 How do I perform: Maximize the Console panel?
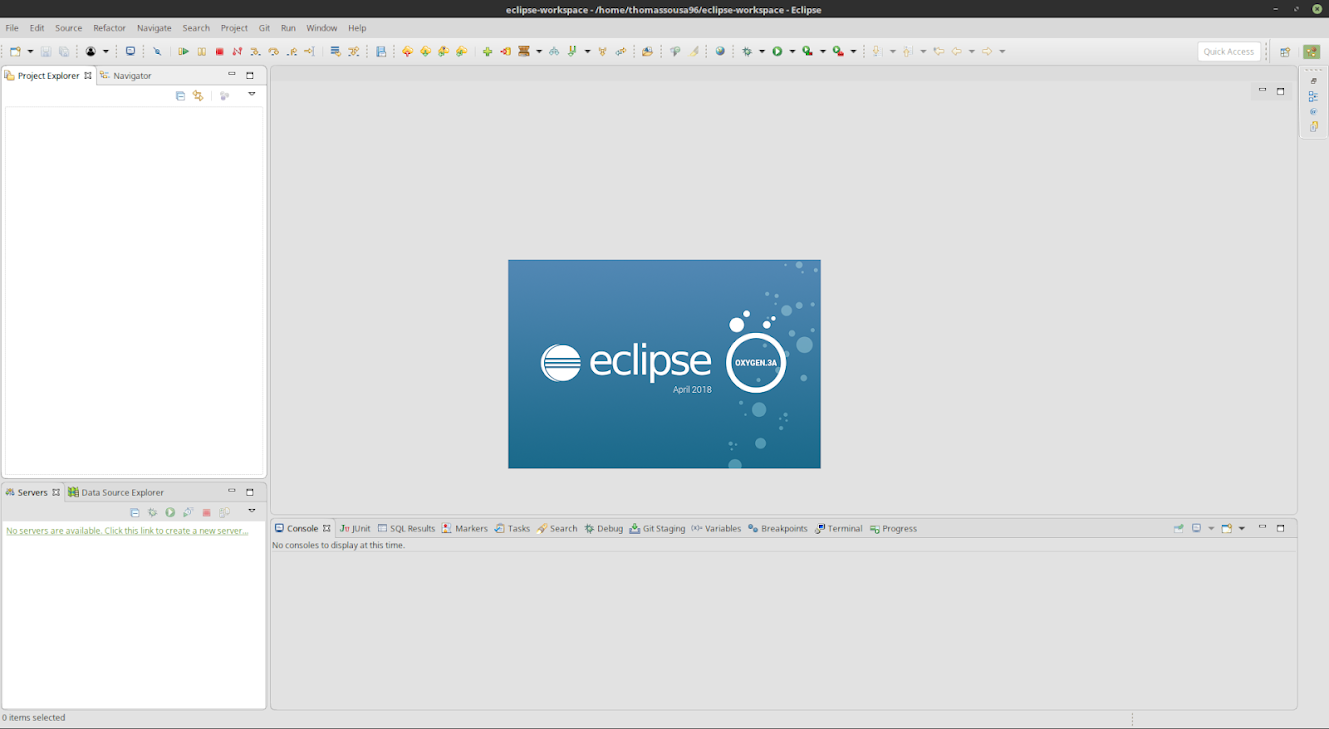(x=1280, y=528)
